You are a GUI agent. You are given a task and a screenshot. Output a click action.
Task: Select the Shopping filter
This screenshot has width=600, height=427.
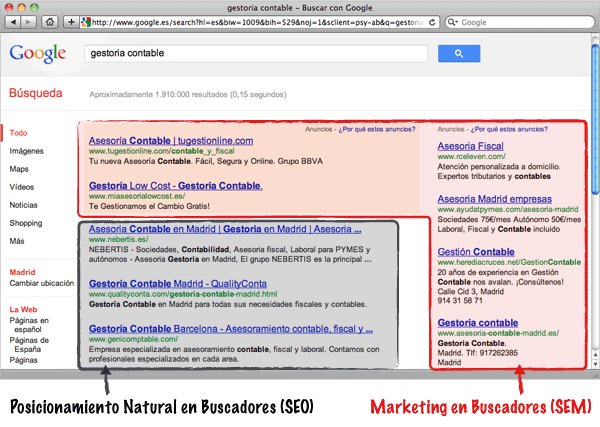pos(26,223)
